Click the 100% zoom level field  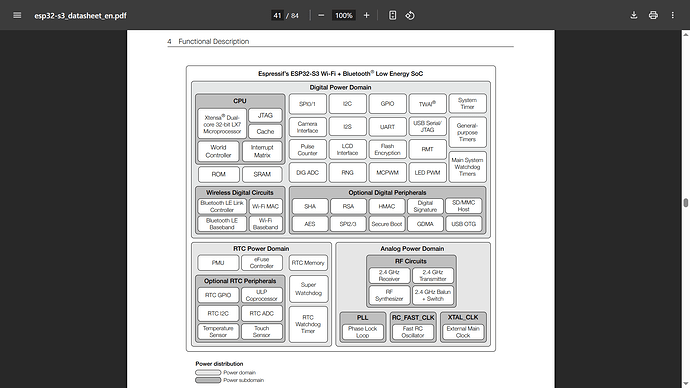(x=344, y=15)
